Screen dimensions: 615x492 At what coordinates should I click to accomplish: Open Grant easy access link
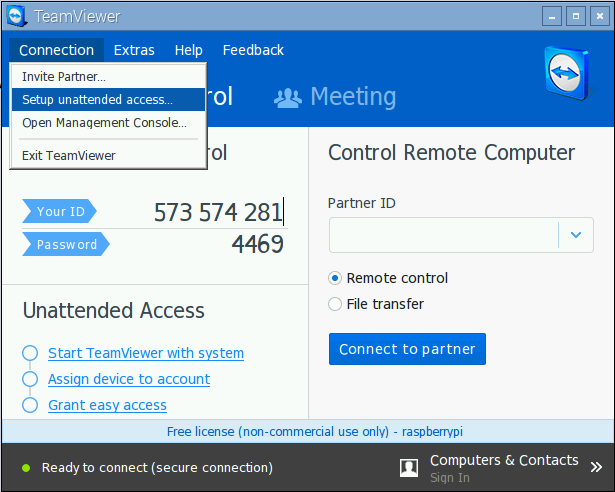pyautogui.click(x=107, y=405)
